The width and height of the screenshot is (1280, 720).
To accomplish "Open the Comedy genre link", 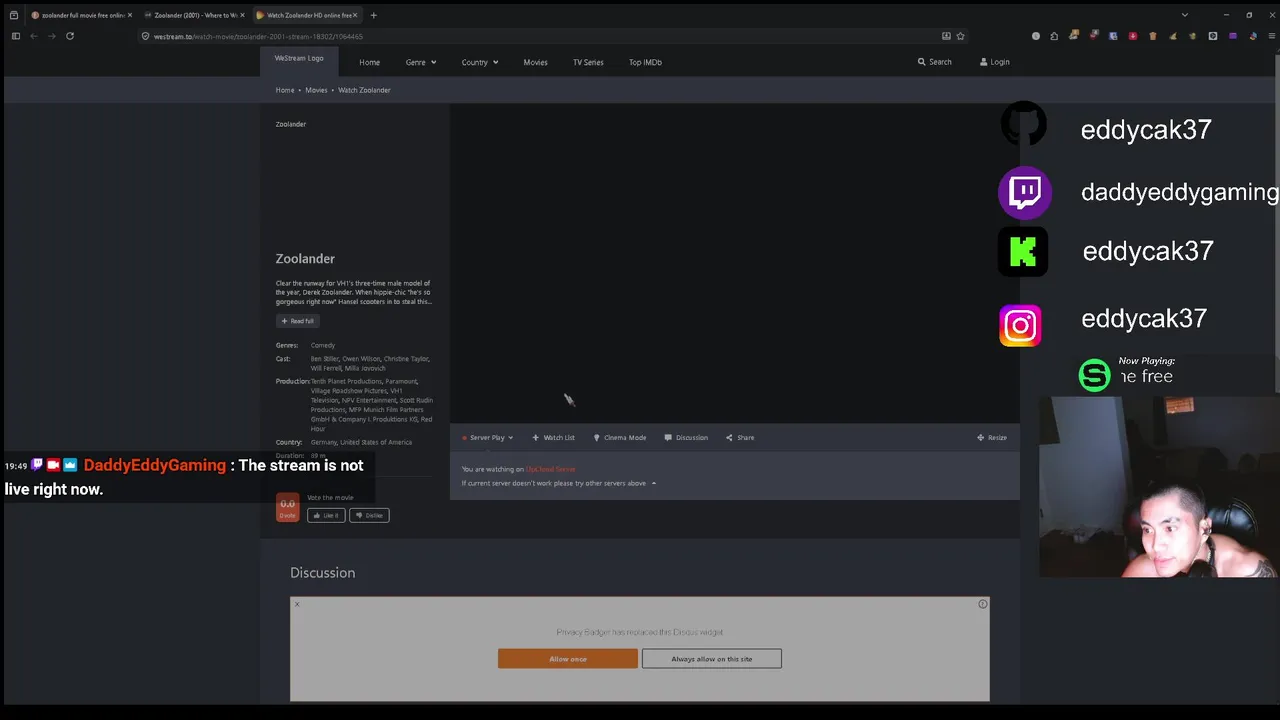I will [x=322, y=345].
